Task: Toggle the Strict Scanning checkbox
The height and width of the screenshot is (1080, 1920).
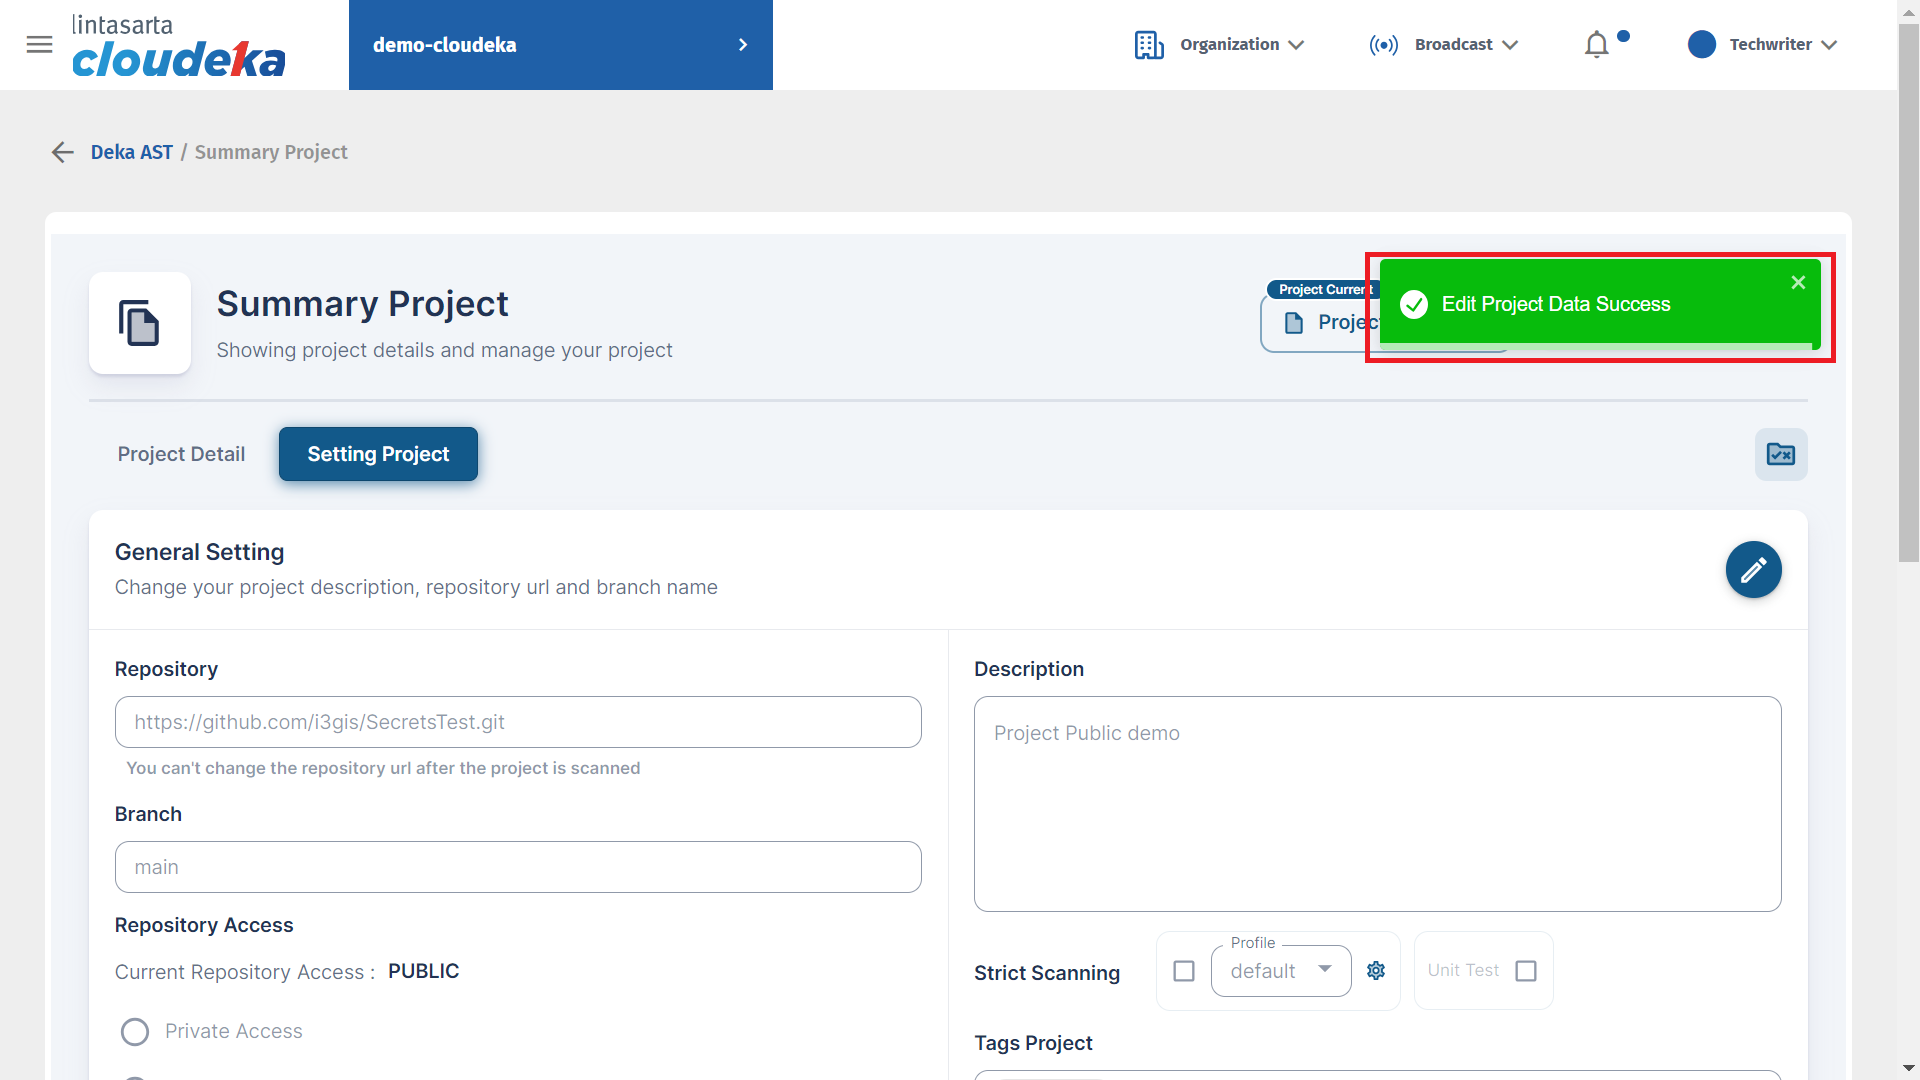Action: 1184,971
